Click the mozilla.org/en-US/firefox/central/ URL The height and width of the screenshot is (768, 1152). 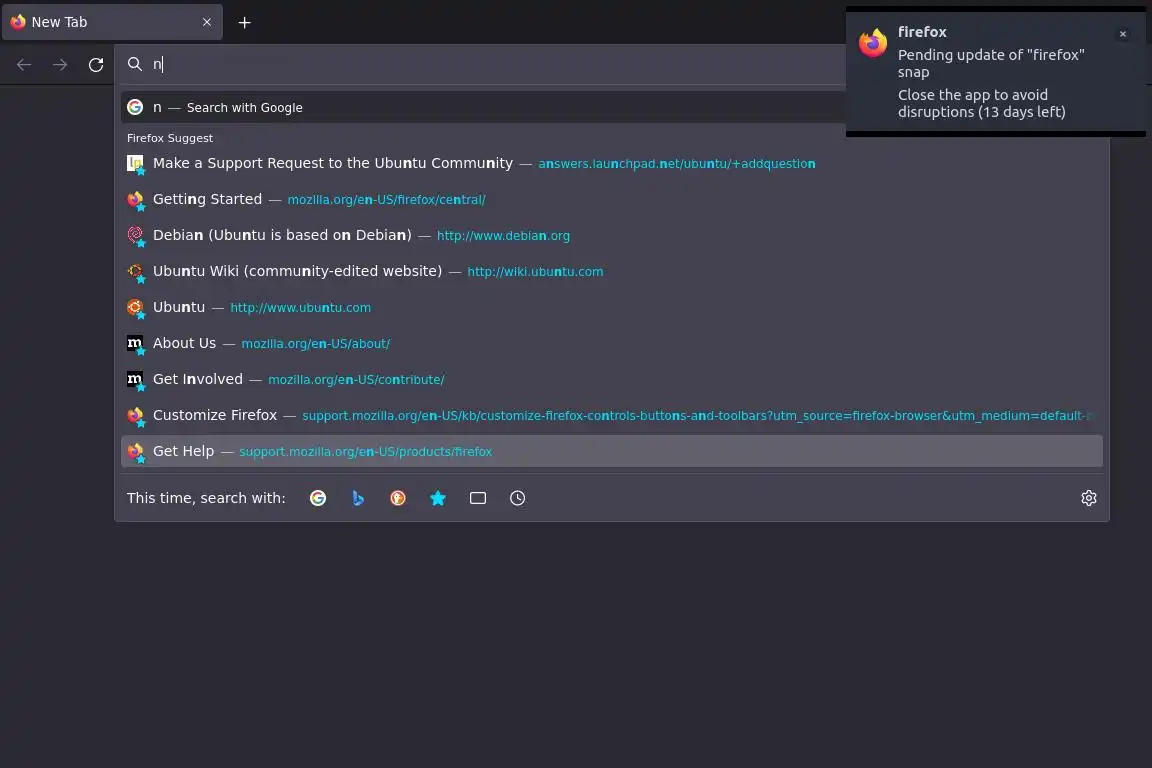[386, 200]
